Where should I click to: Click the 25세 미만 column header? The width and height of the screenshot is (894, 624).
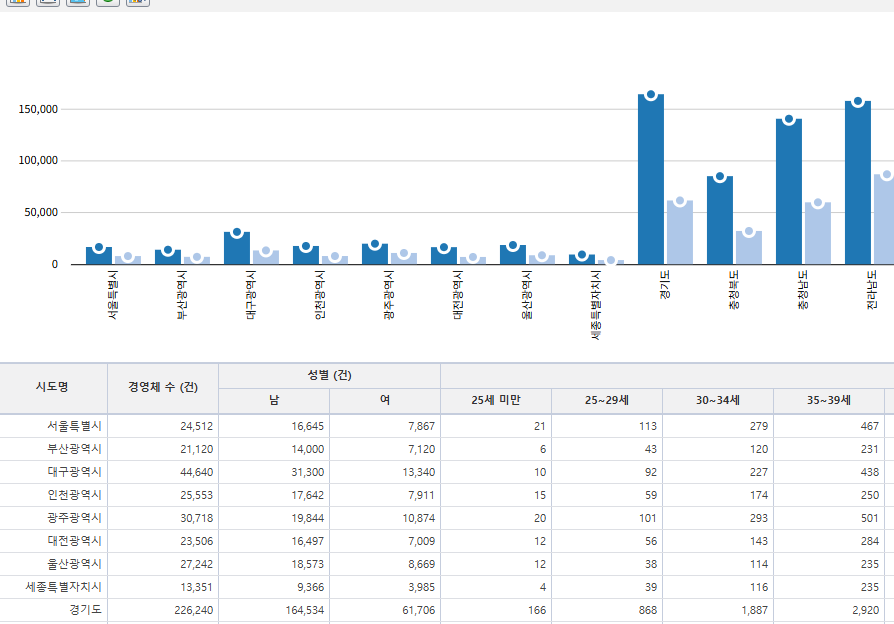click(496, 400)
